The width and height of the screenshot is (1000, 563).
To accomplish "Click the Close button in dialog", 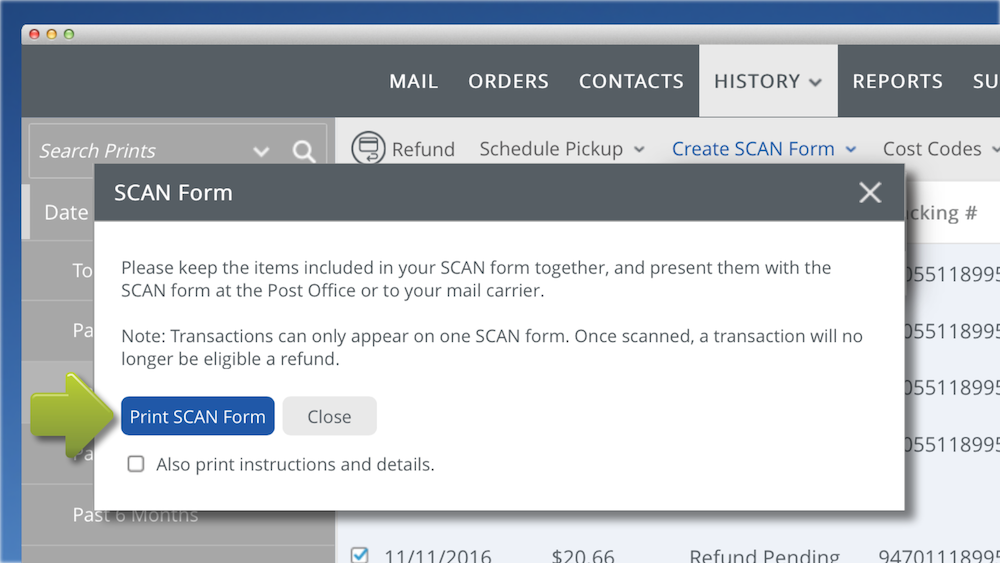I will [329, 416].
